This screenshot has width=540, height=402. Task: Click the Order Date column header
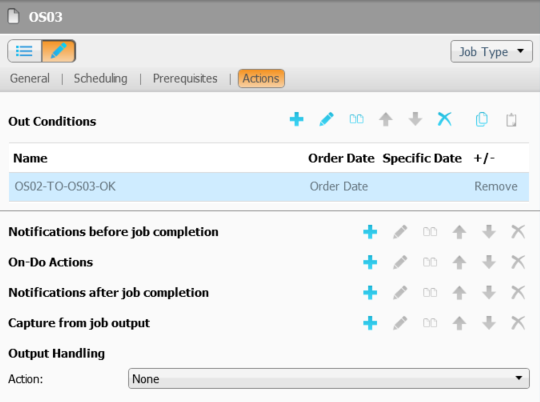[x=341, y=158]
